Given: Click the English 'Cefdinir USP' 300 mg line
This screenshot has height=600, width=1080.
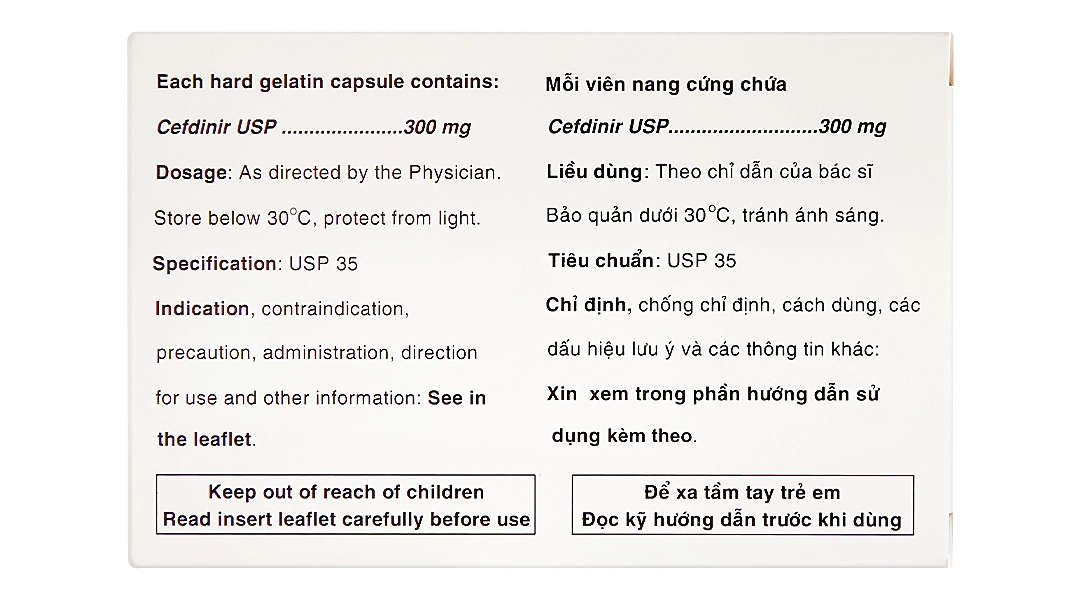Looking at the screenshot, I should (313, 127).
